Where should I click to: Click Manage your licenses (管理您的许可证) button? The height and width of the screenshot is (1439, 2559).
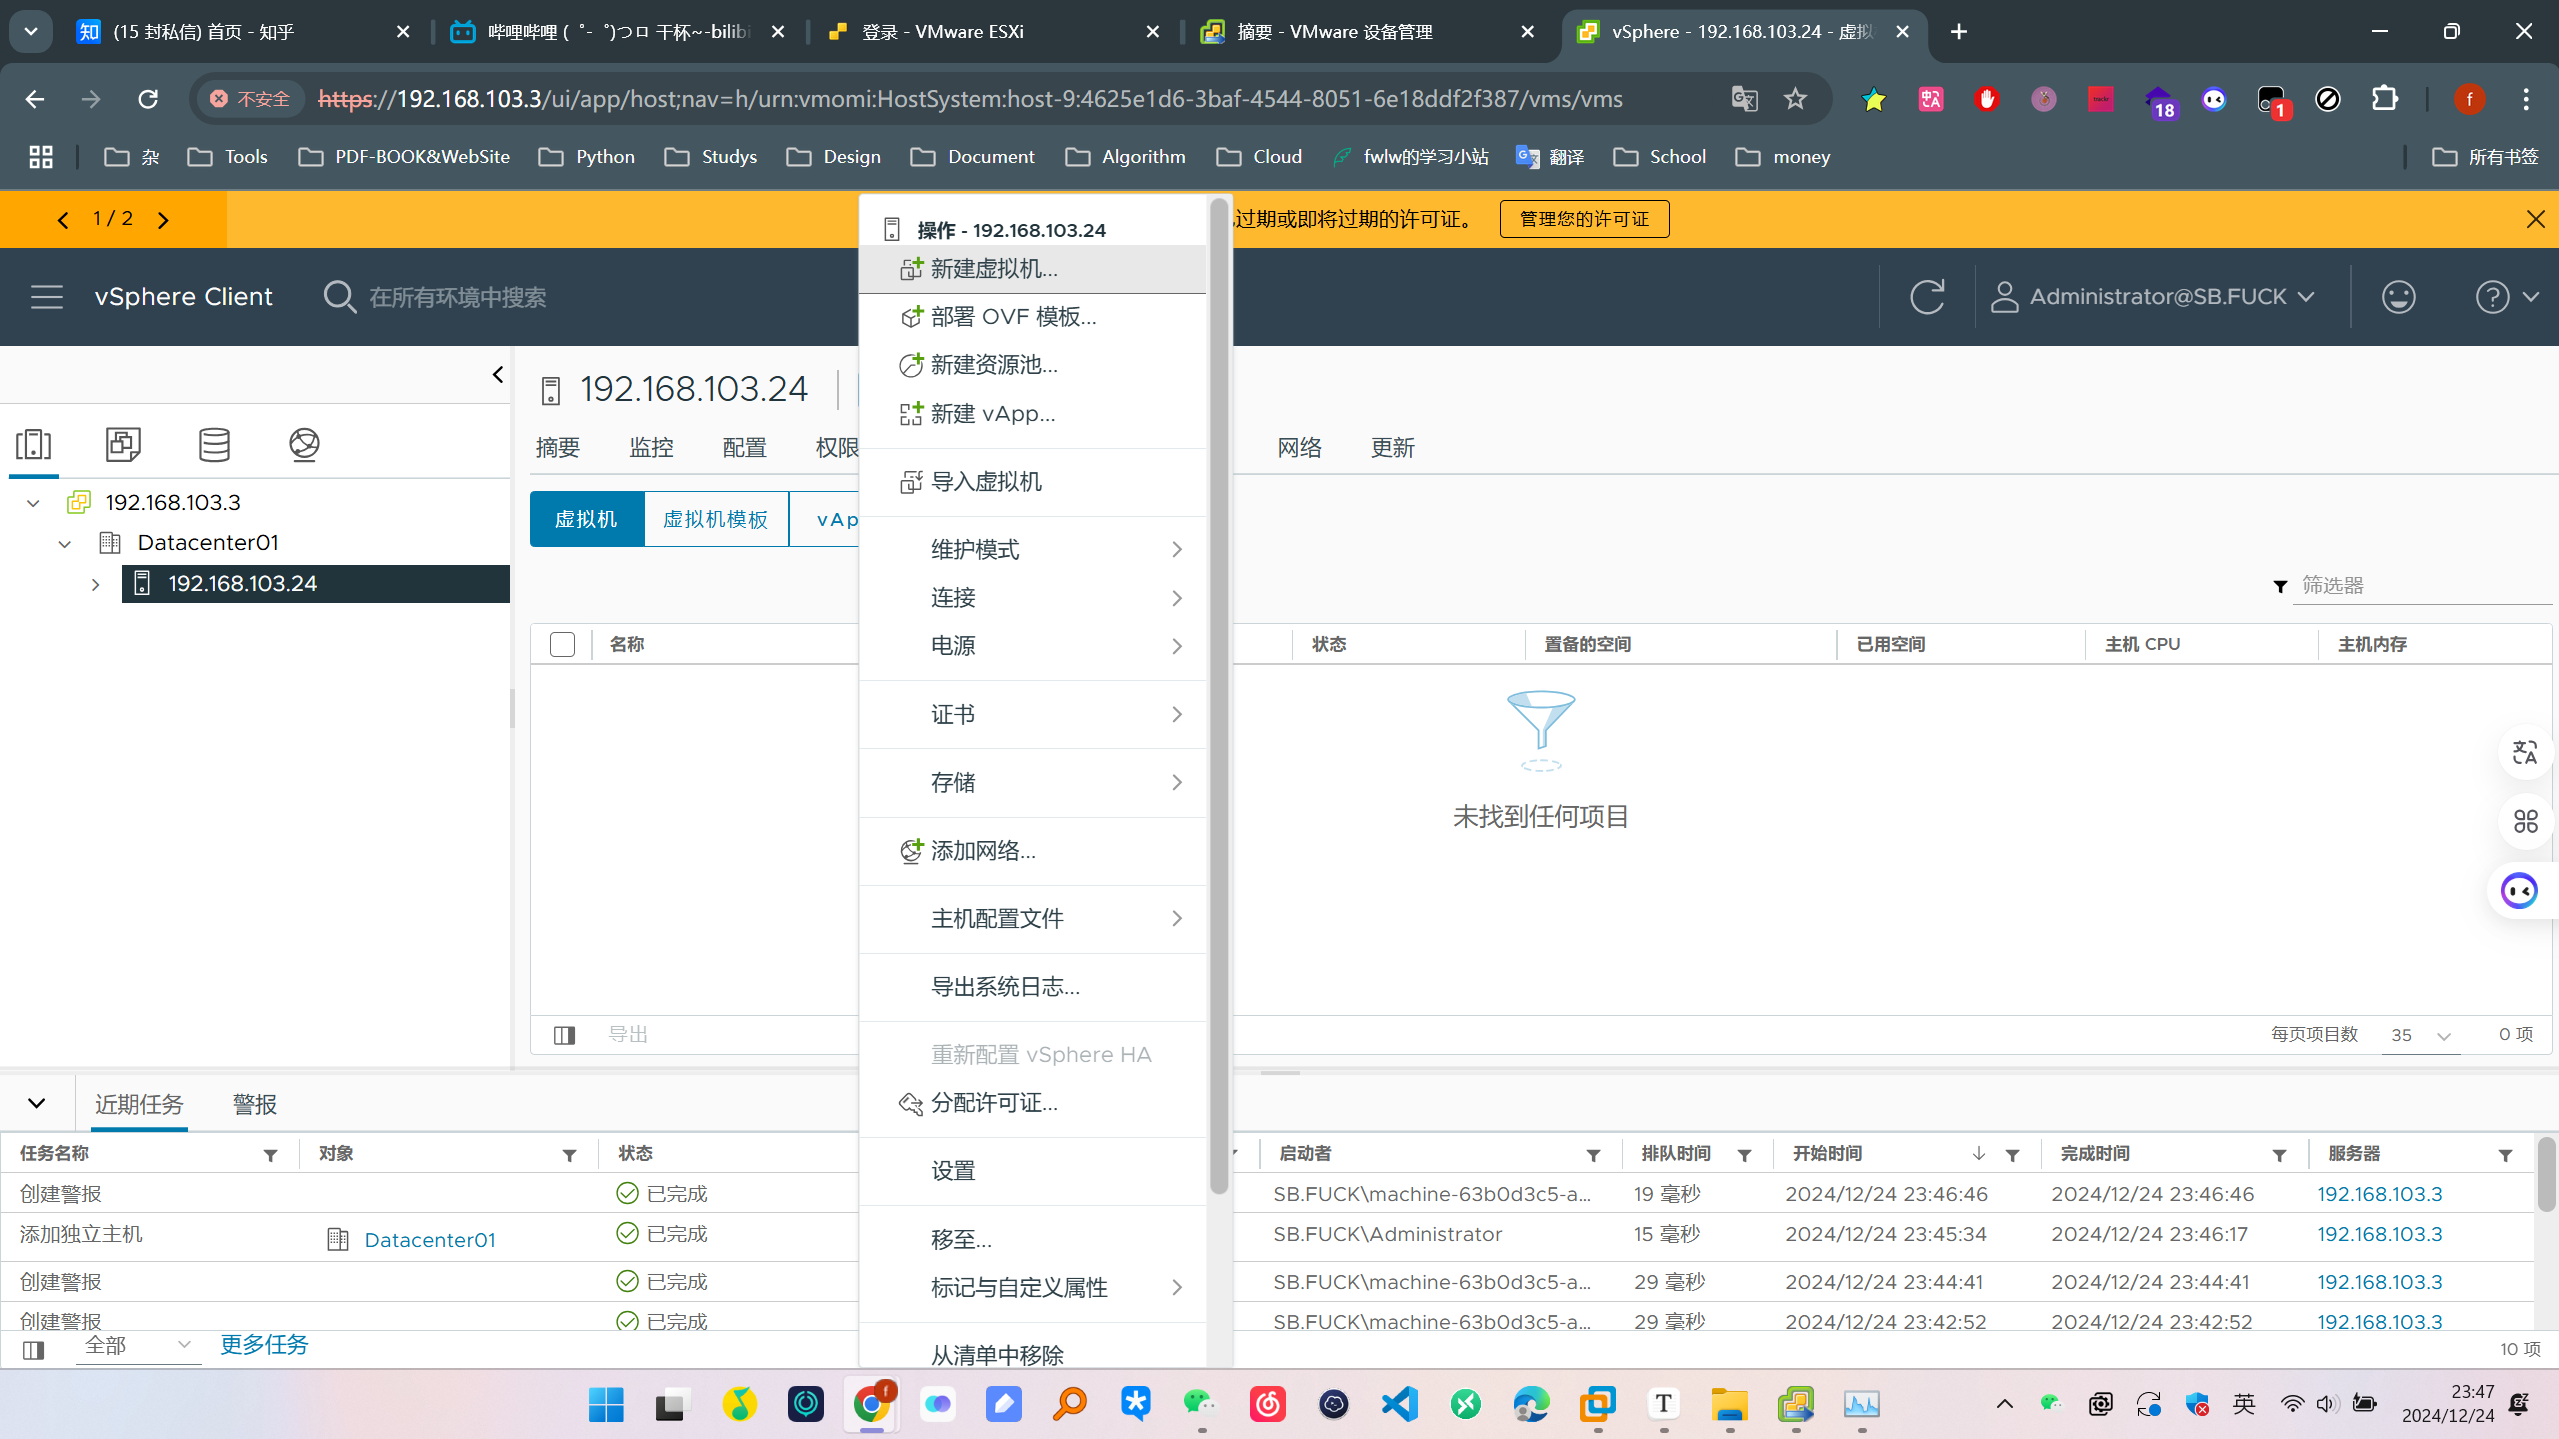(1584, 219)
